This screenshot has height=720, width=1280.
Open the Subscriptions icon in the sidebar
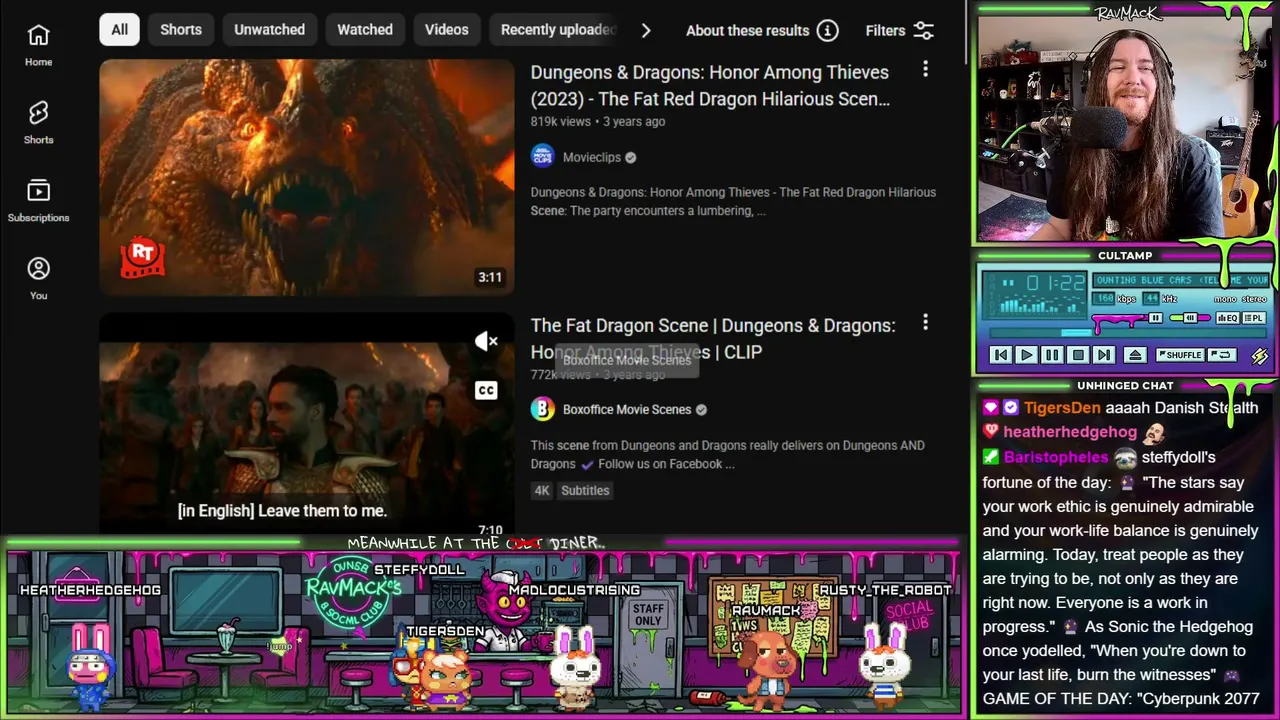coord(38,191)
